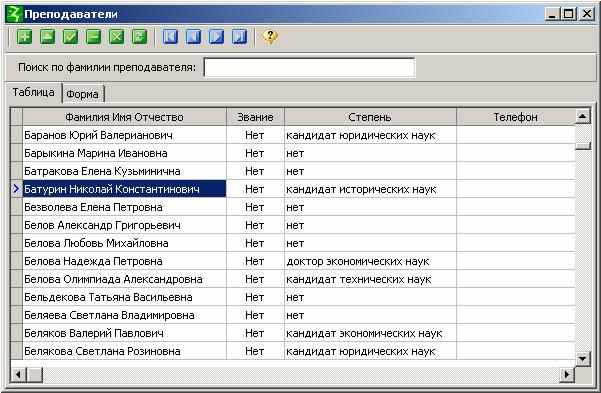This screenshot has width=601, height=393.
Task: Click the green X cancel changes icon
Action: point(117,37)
